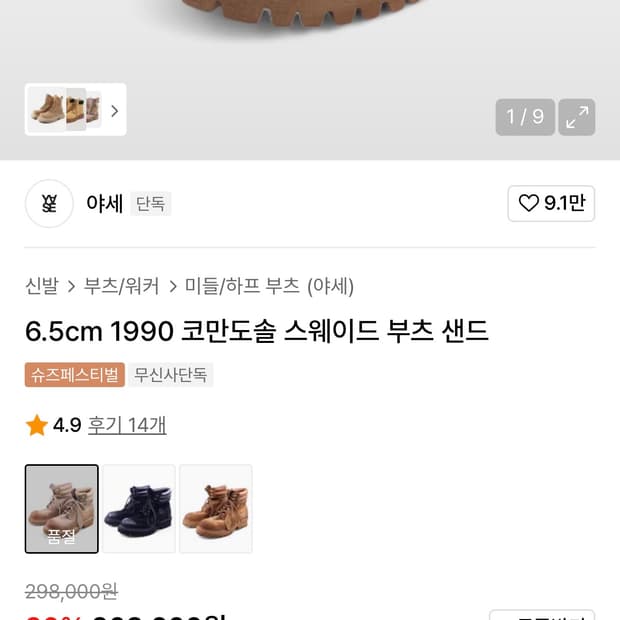Click the 6.5cm 1990 코만도솔 product title

257,331
